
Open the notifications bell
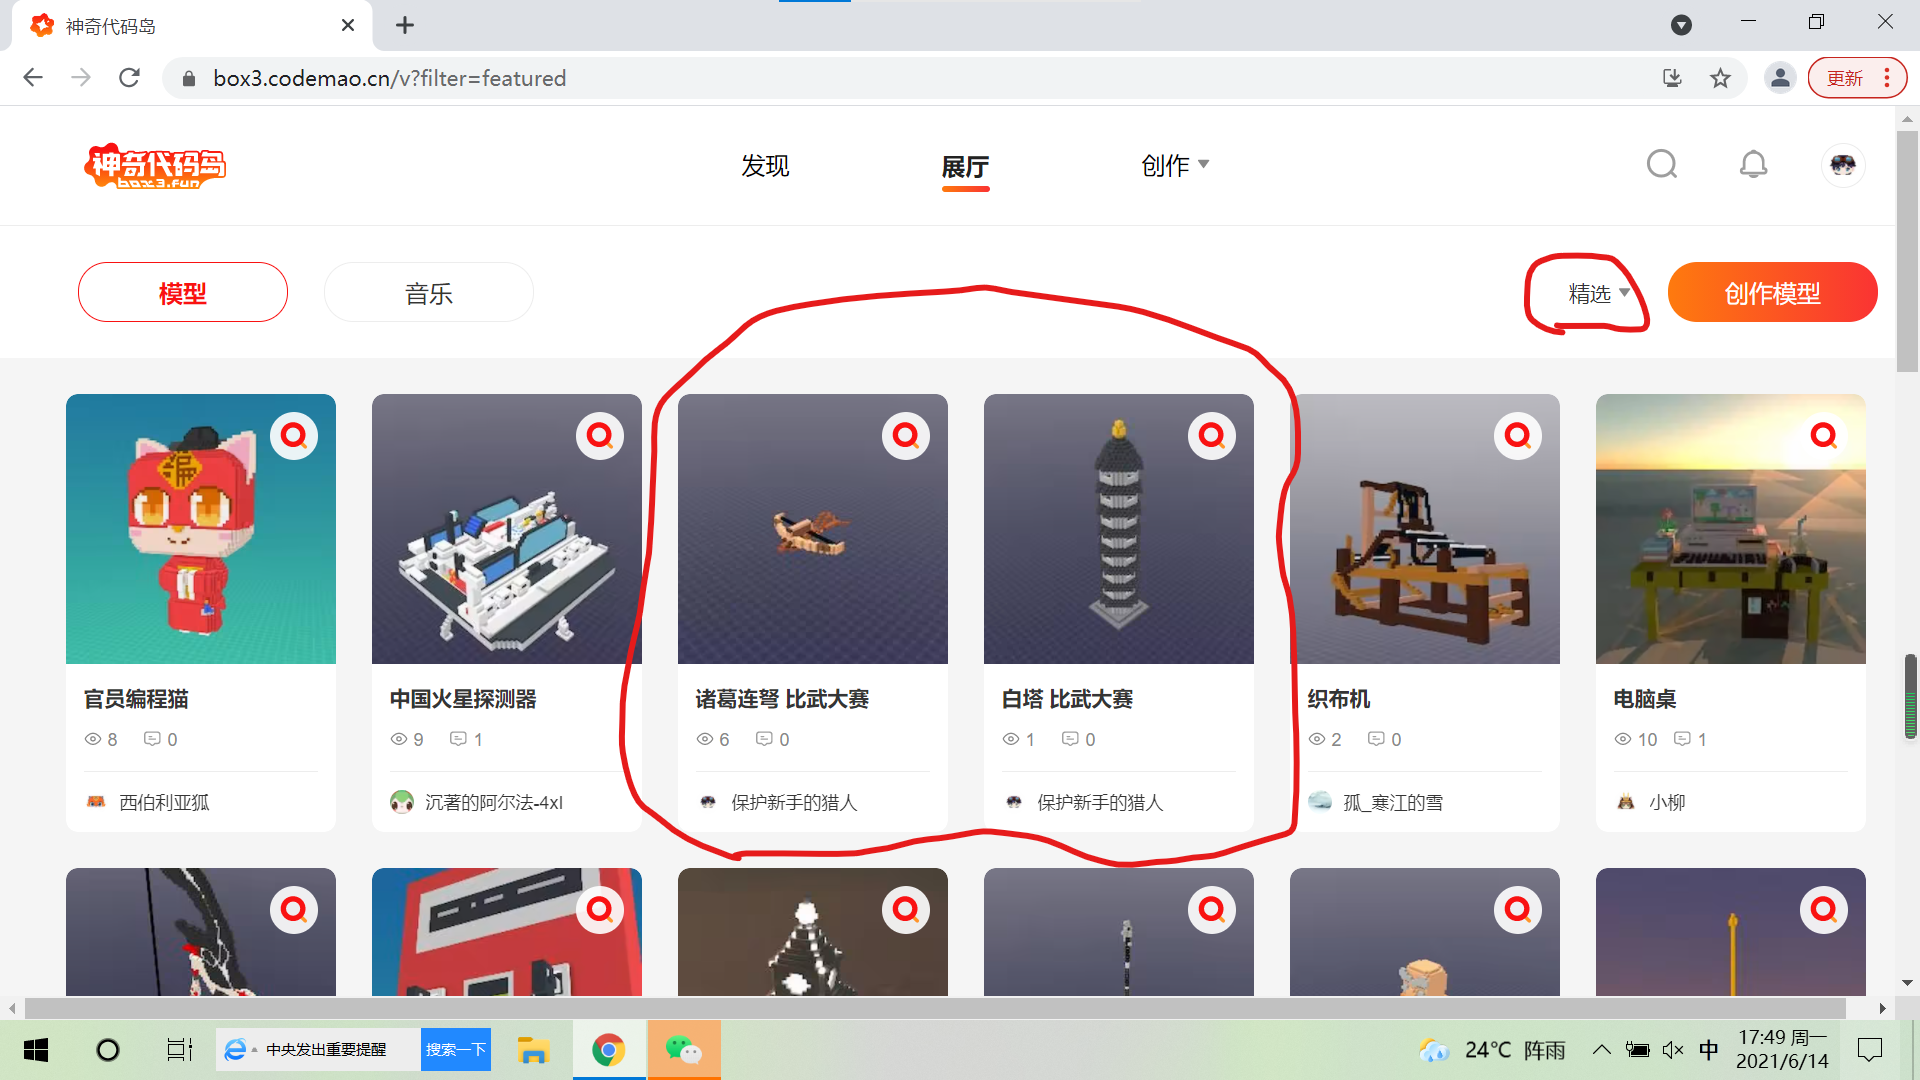[1753, 164]
